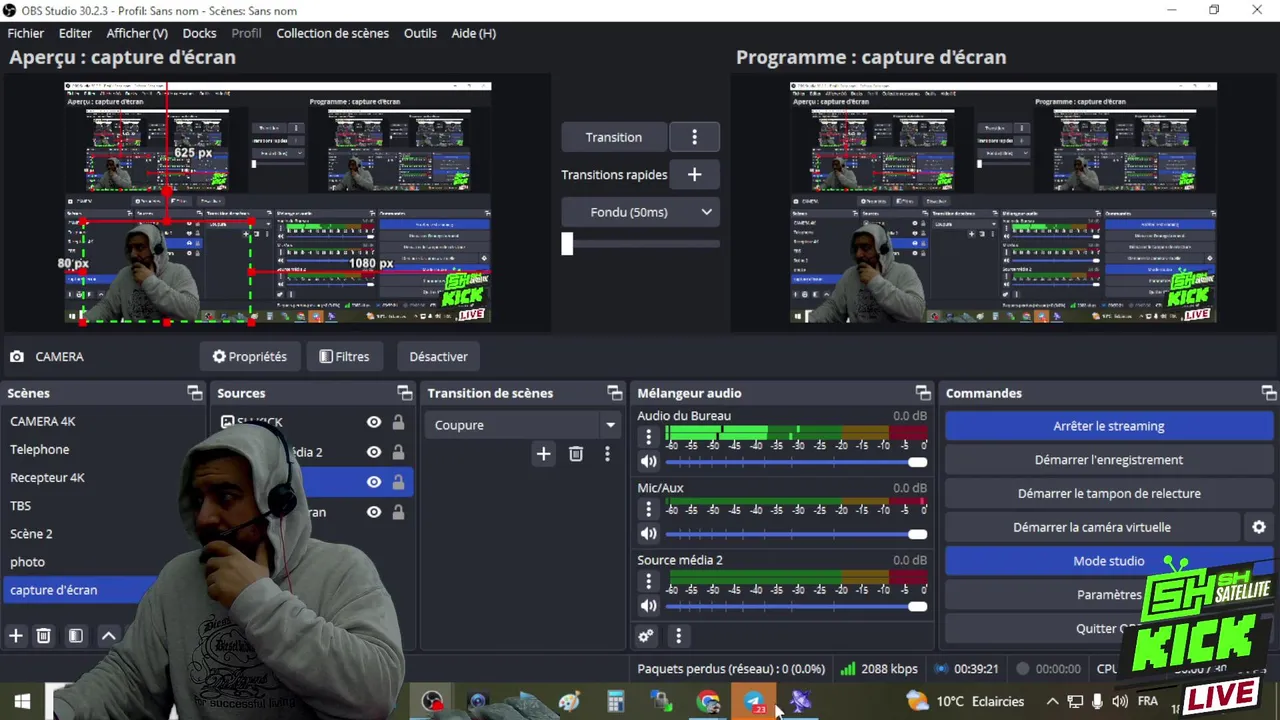Lock the Source média 2 source row

point(398,452)
